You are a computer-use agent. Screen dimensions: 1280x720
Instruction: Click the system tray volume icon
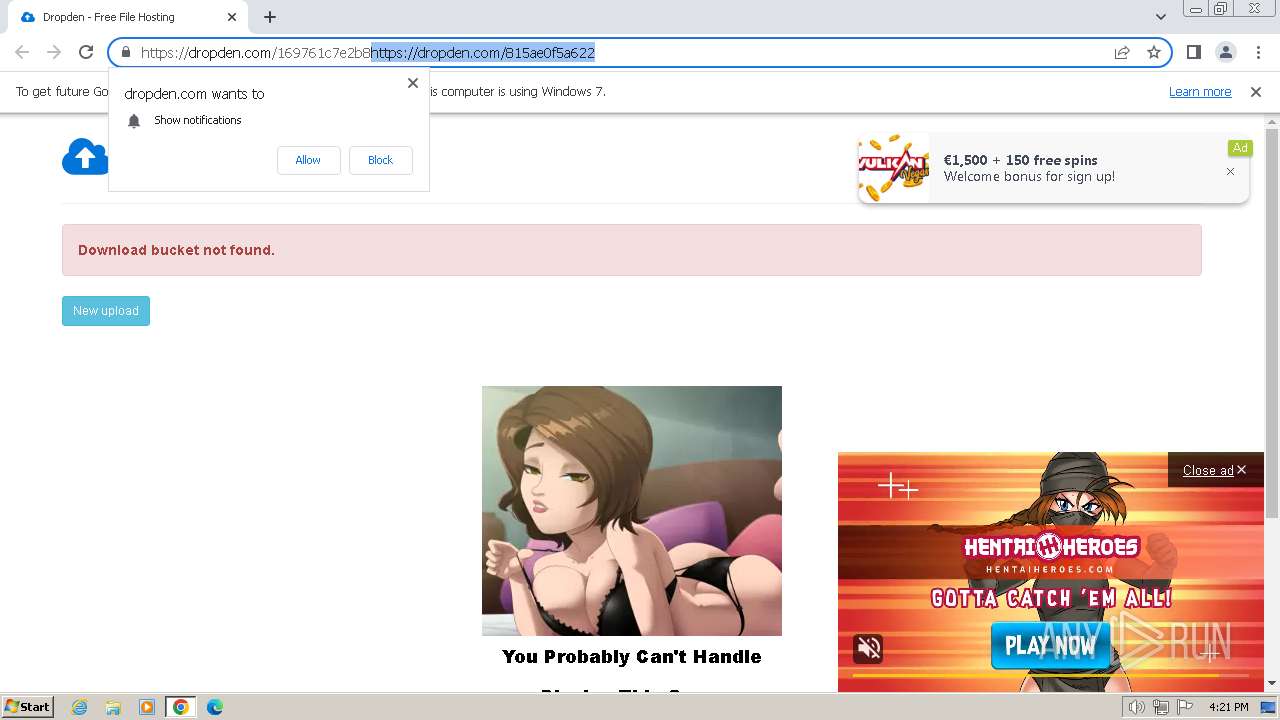coord(1137,707)
